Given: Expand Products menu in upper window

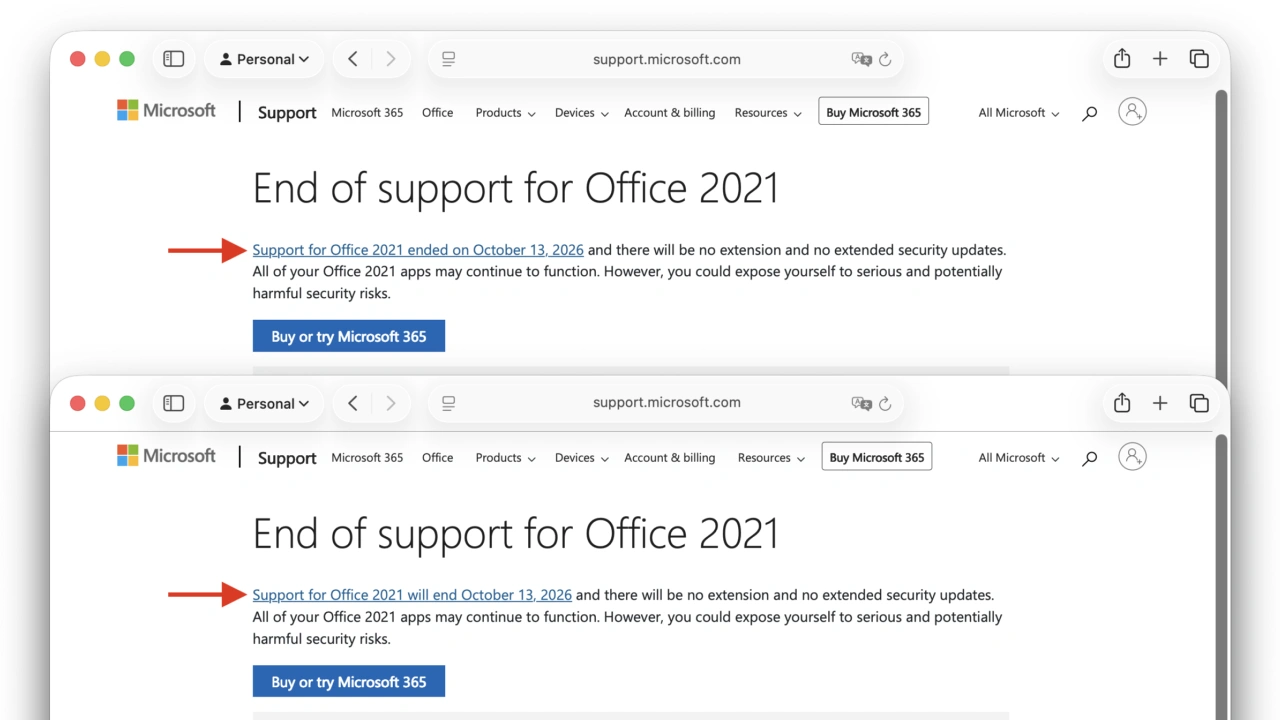Looking at the screenshot, I should point(505,113).
